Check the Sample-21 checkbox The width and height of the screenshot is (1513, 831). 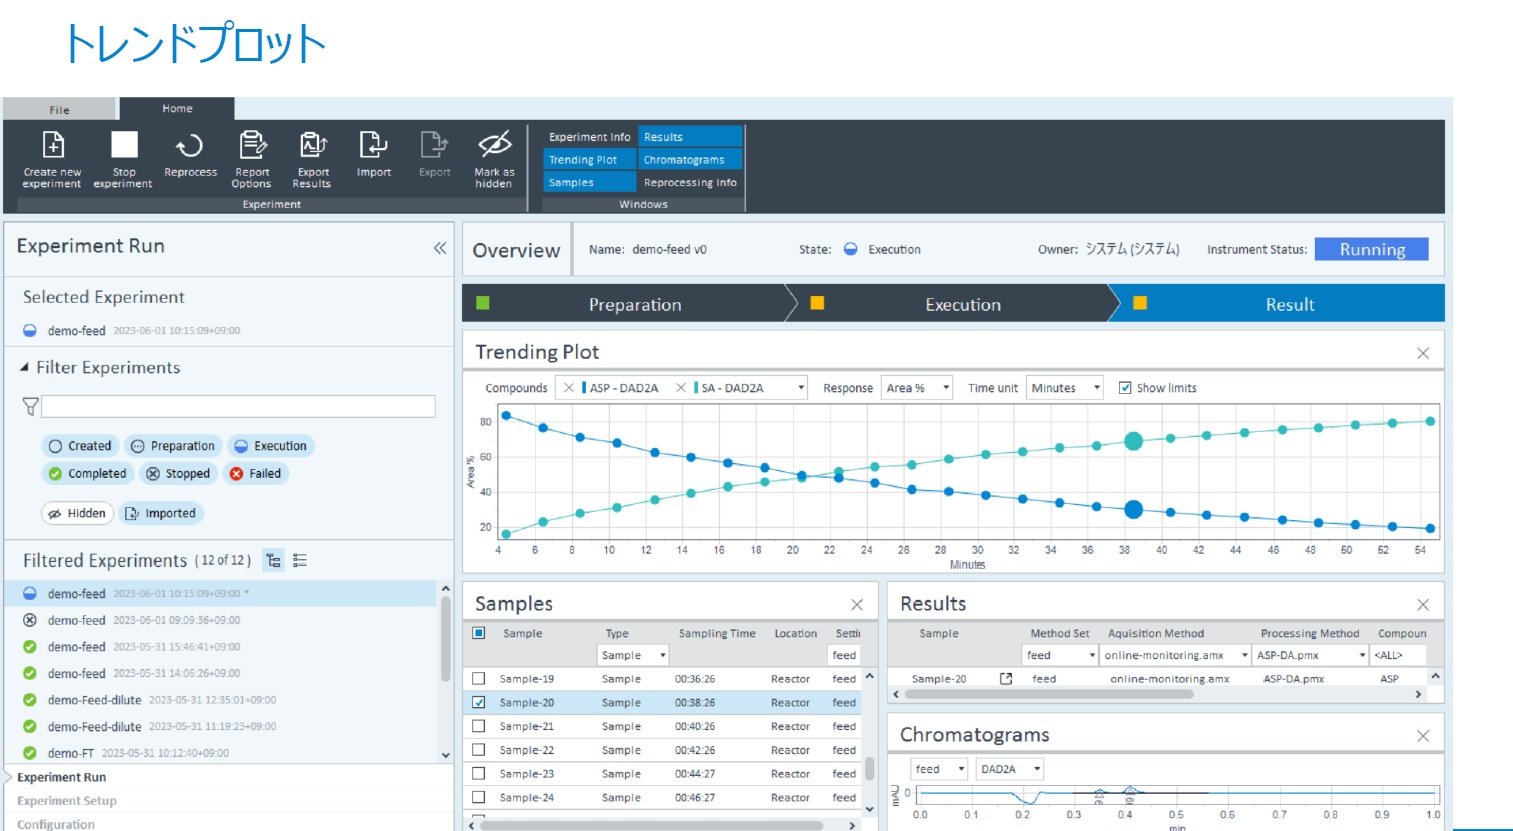tap(478, 726)
